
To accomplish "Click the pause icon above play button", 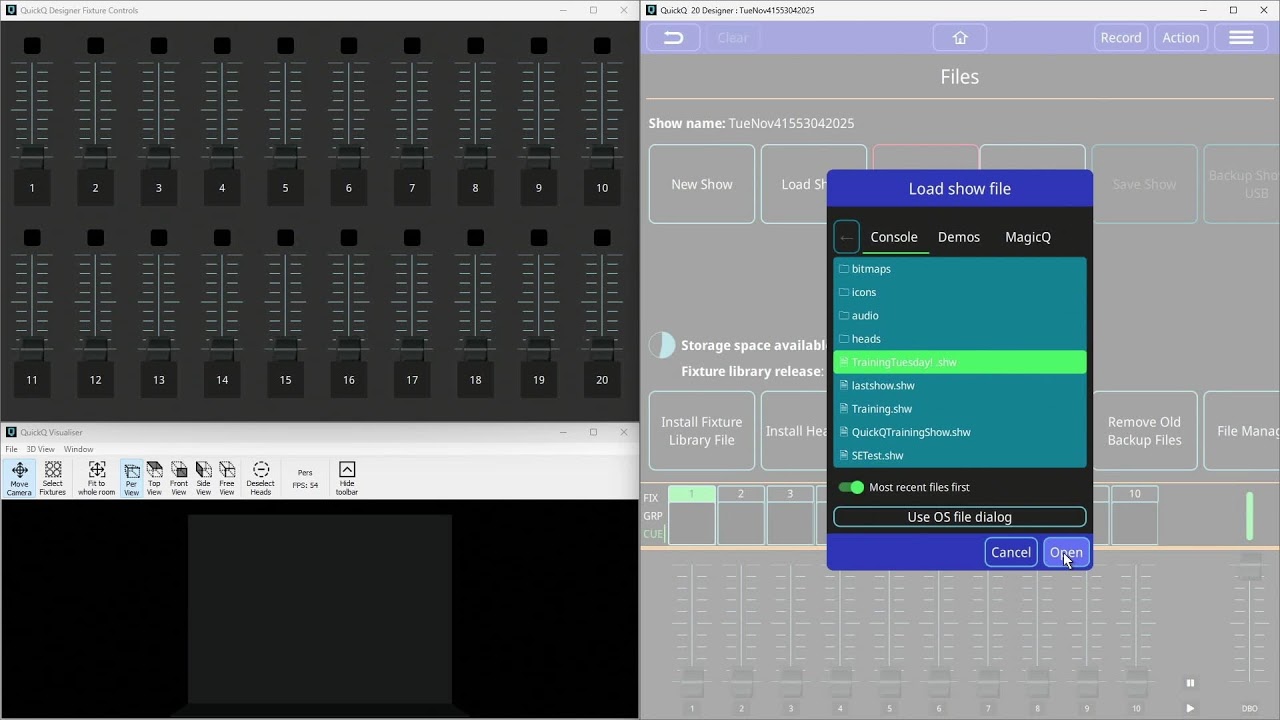I will 1190,683.
